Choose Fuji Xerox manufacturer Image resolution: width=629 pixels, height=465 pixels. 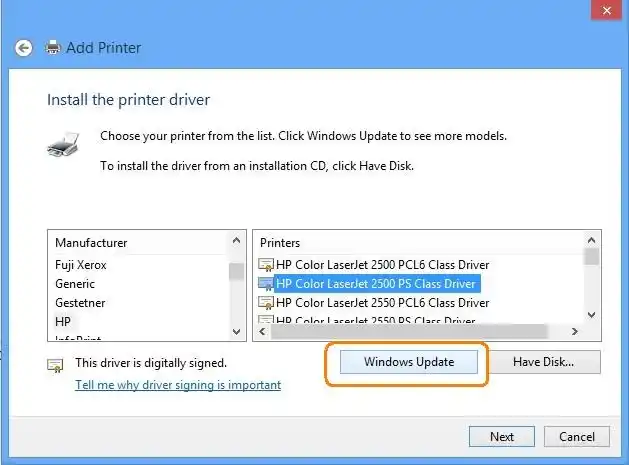coord(80,265)
